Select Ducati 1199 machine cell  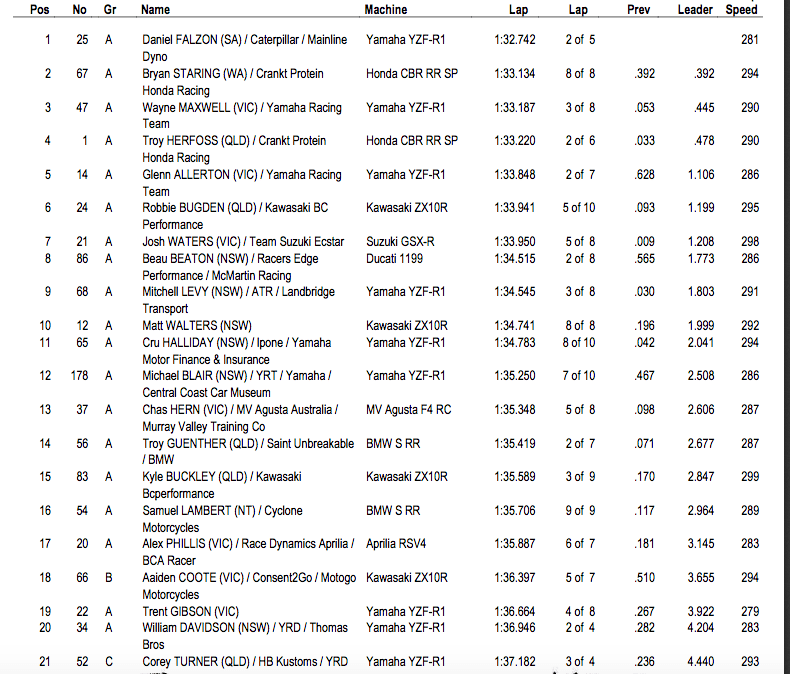click(394, 259)
